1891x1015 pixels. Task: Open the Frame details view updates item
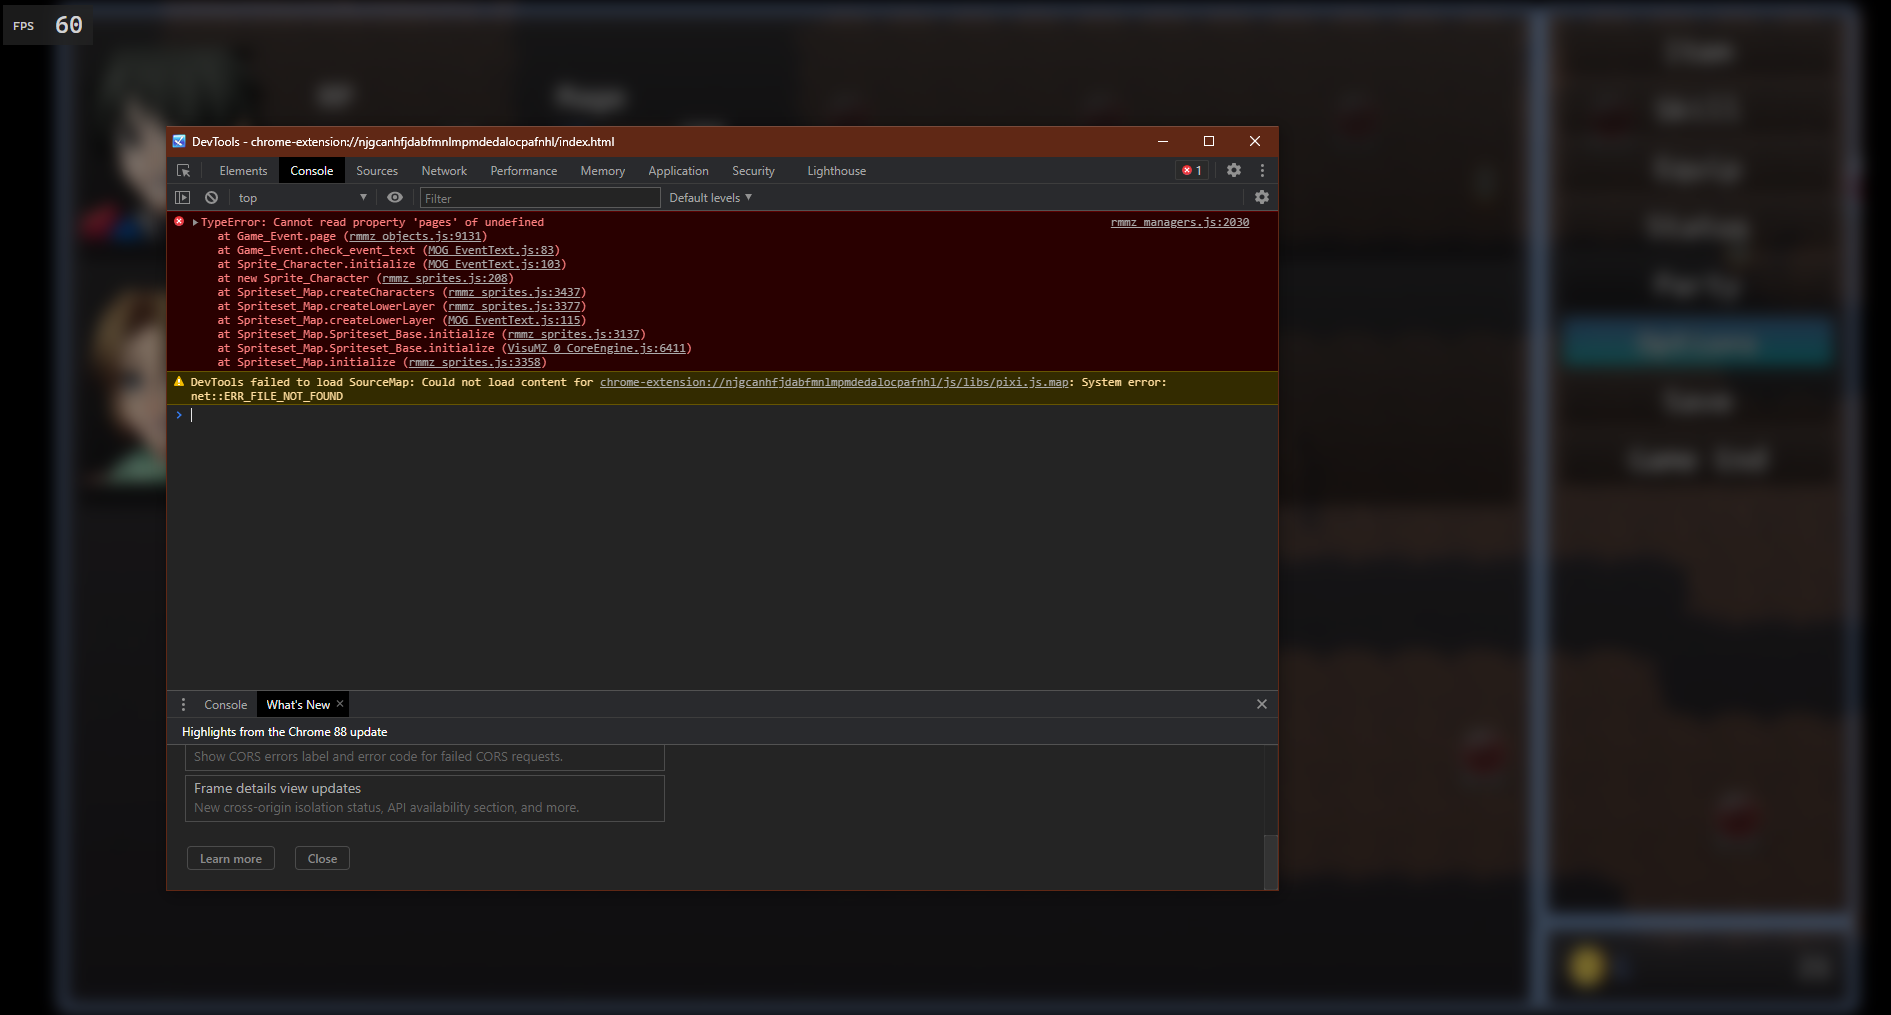(x=425, y=798)
